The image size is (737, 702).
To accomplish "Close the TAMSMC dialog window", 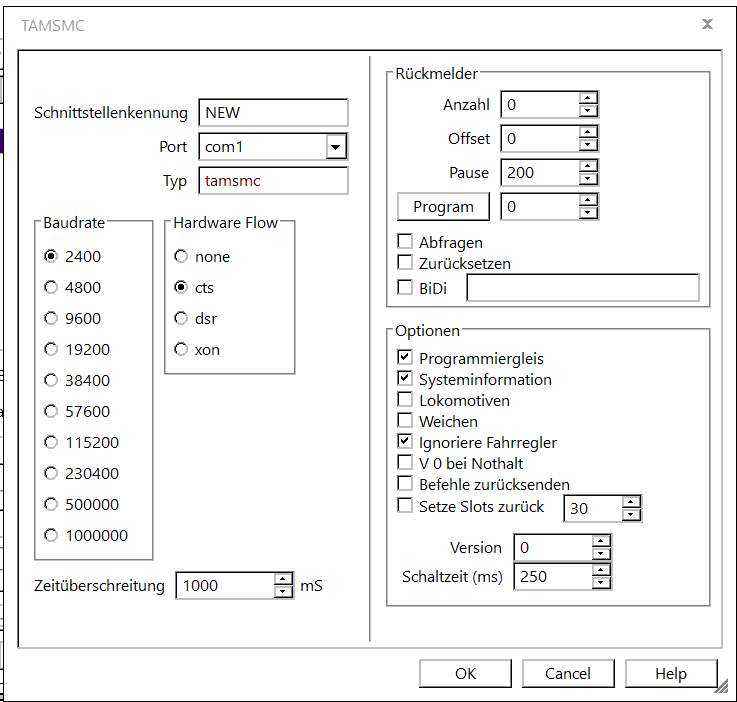I will [x=707, y=24].
